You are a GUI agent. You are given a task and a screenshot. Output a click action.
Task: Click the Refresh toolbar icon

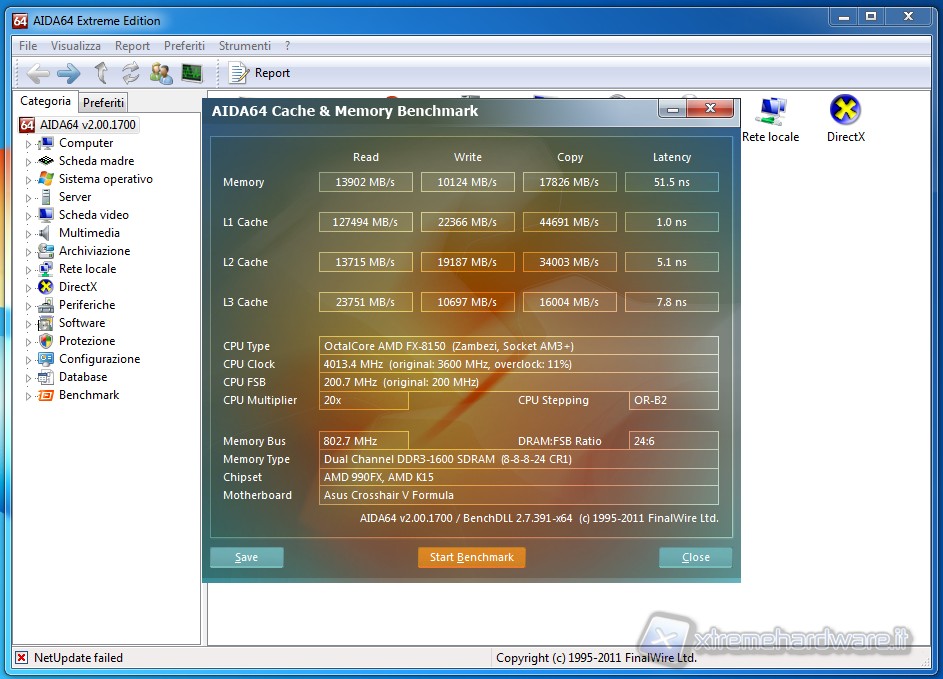(x=130, y=73)
